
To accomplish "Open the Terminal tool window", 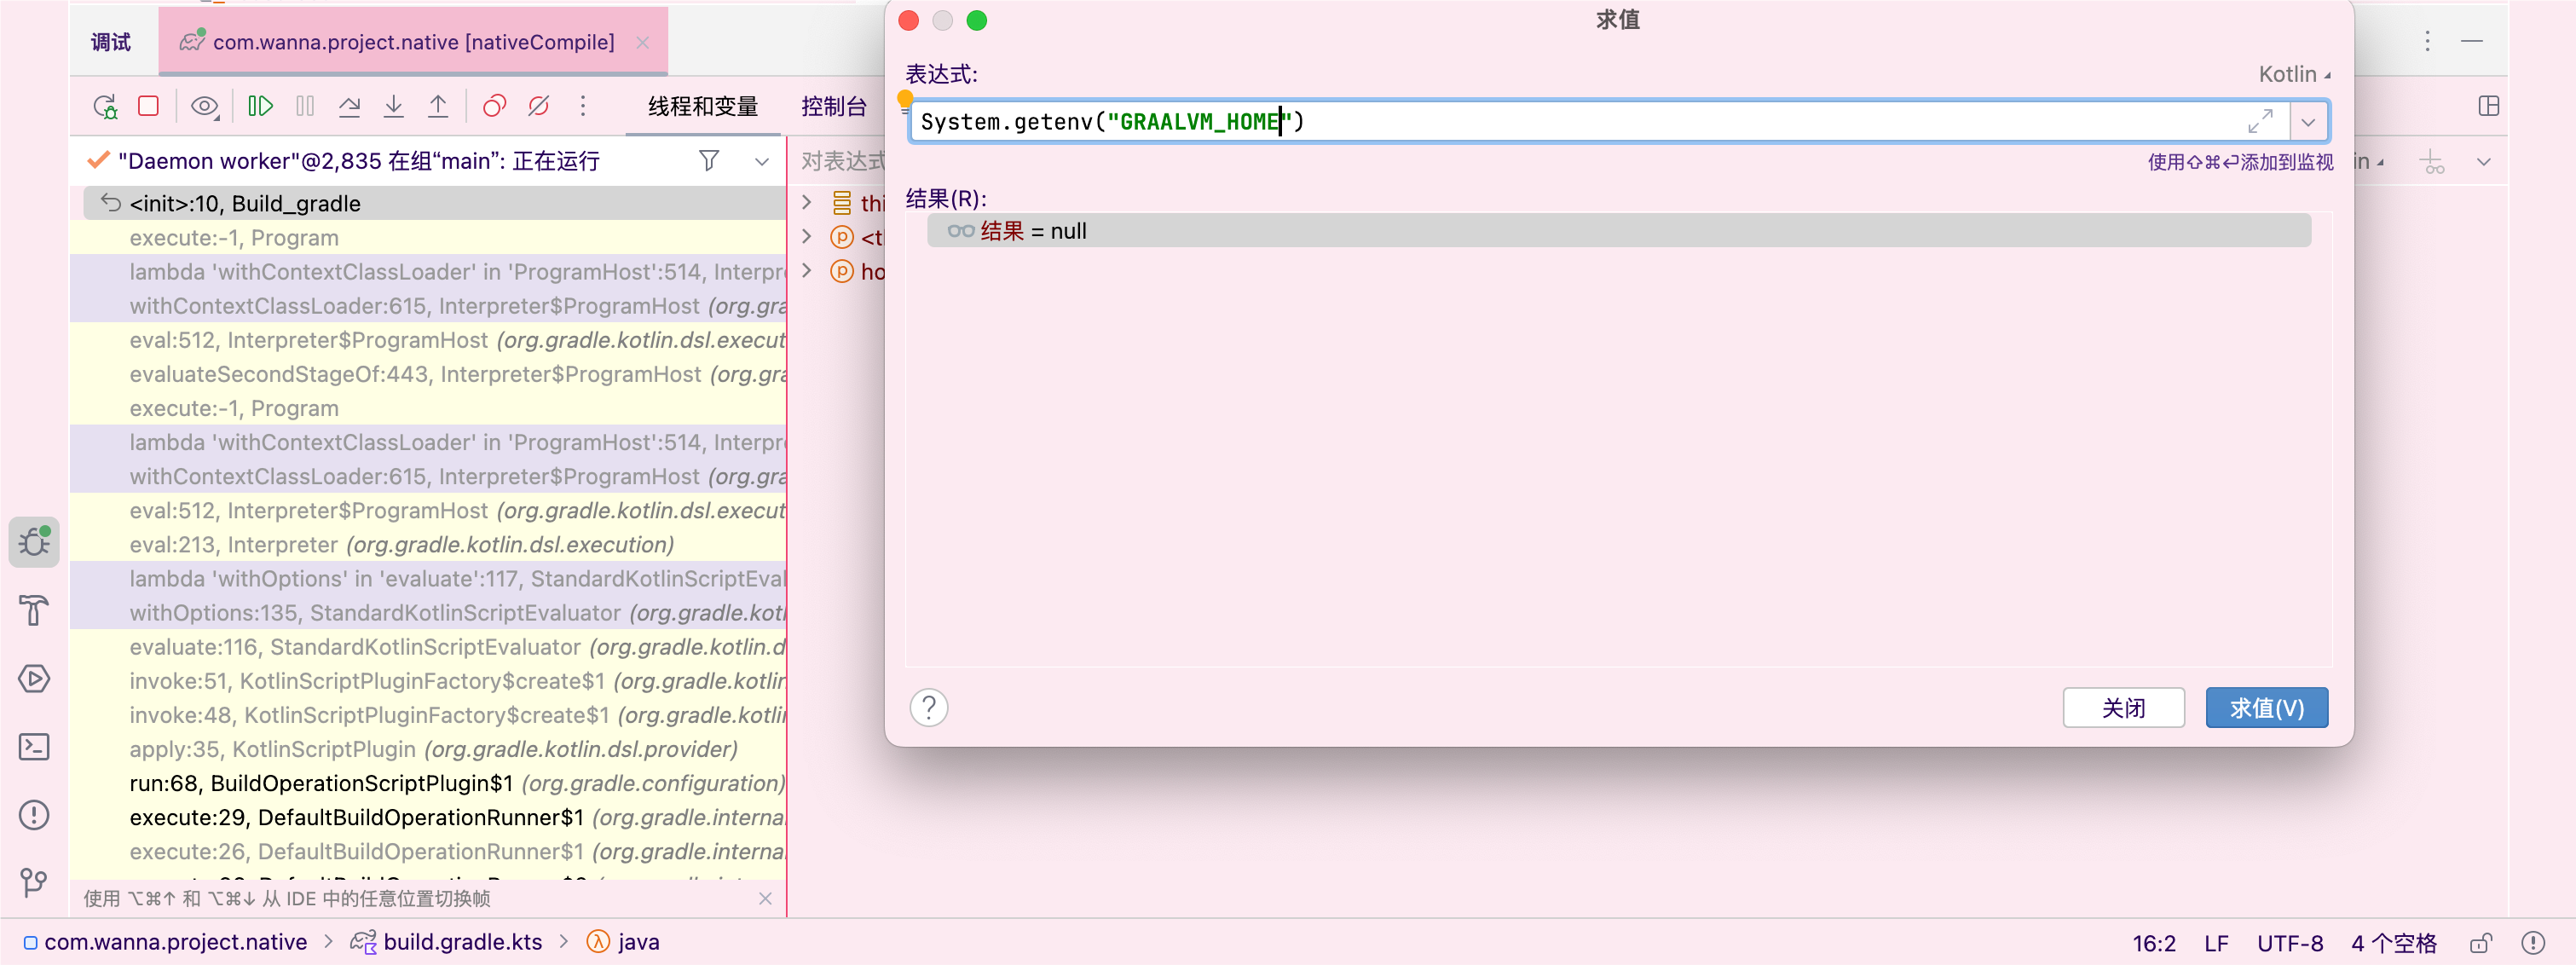I will tap(34, 746).
